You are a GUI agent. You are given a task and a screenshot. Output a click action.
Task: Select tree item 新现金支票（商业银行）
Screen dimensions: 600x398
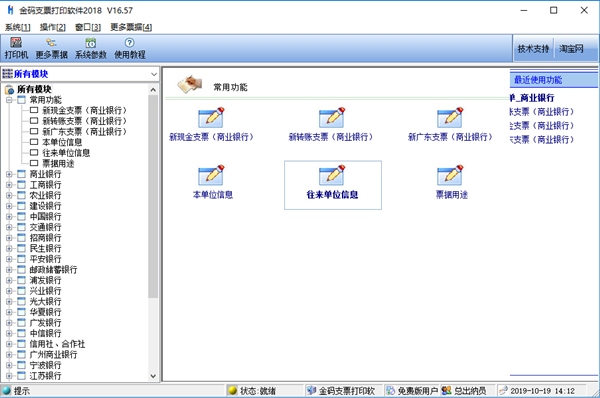[x=84, y=111]
